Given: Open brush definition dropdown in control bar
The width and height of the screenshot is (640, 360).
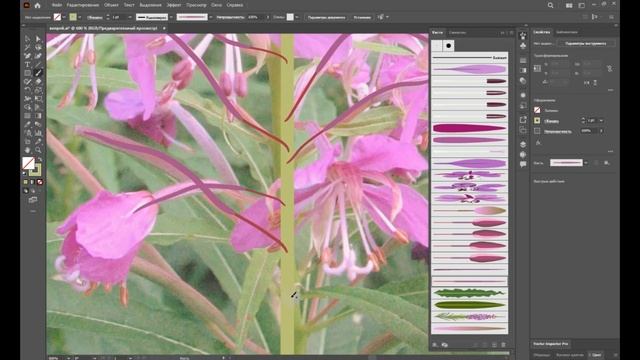Looking at the screenshot, I should coord(211,17).
